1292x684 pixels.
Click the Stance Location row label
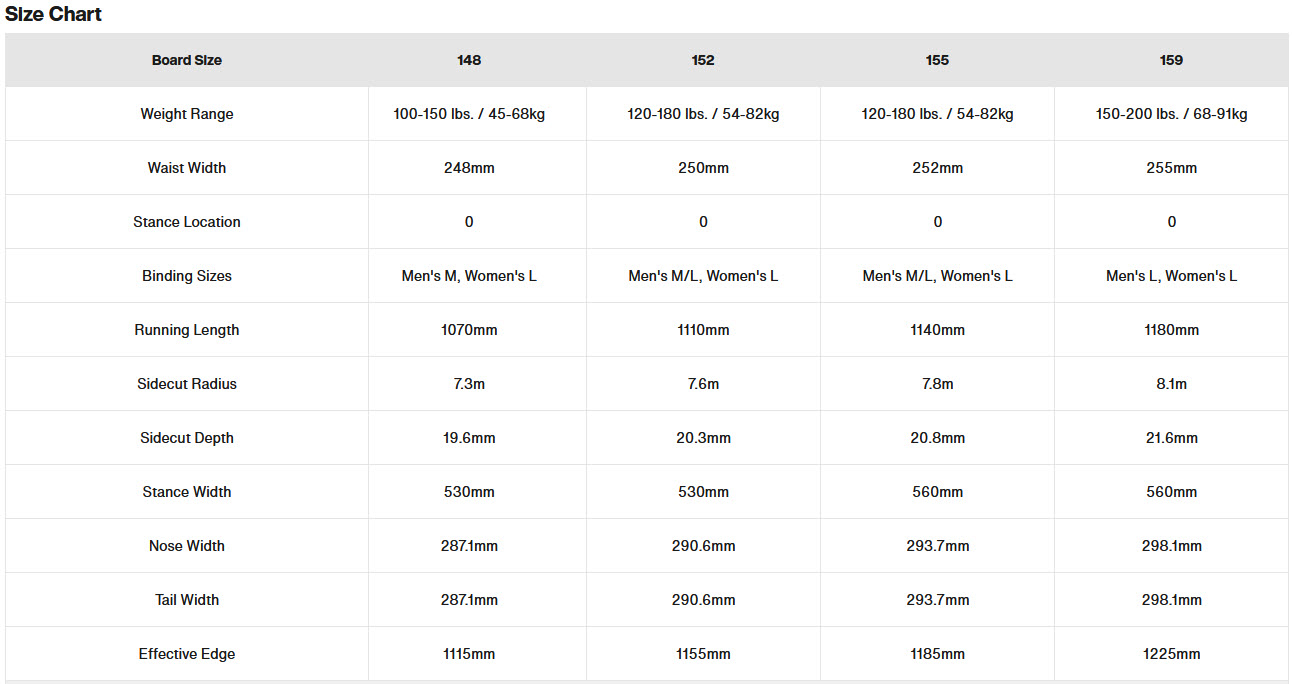[x=187, y=222]
